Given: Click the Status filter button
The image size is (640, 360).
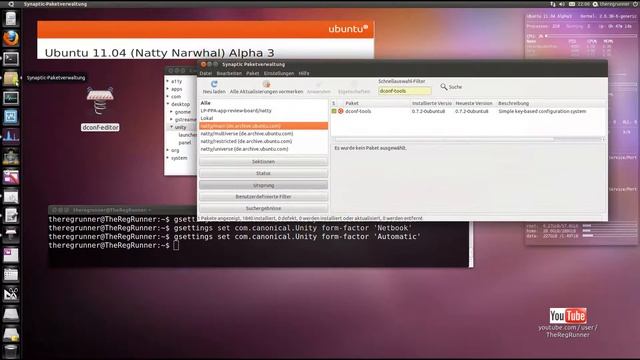Looking at the screenshot, I should click(263, 173).
